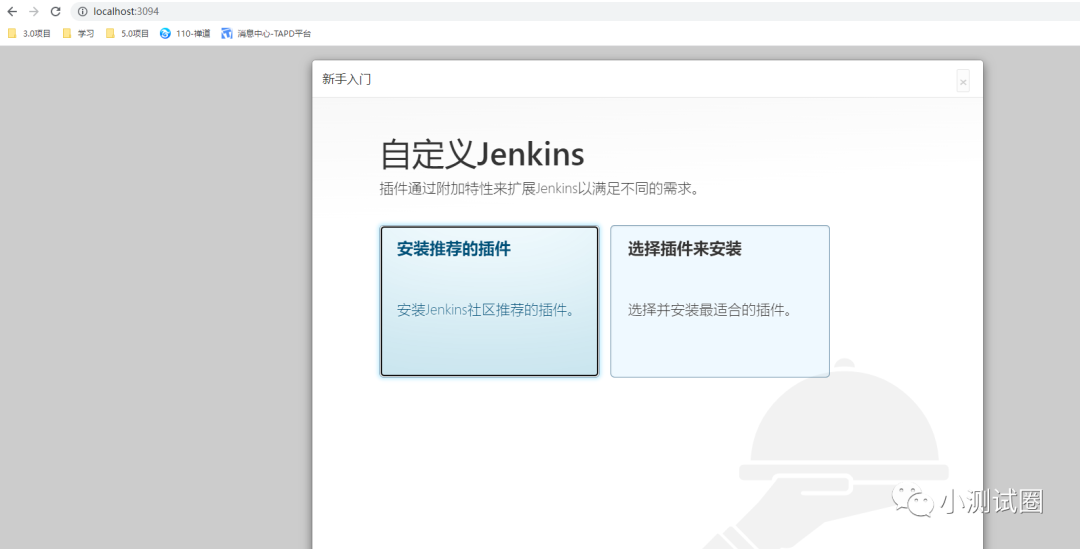Open the 学习 bookmark folder
The width and height of the screenshot is (1080, 549).
pyautogui.click(x=78, y=33)
